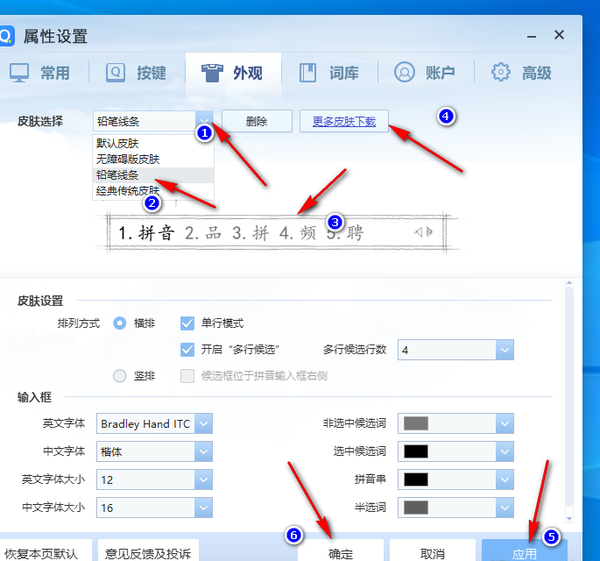Open the 常用 tab with monitor icon
The height and width of the screenshot is (561, 600).
click(40, 73)
